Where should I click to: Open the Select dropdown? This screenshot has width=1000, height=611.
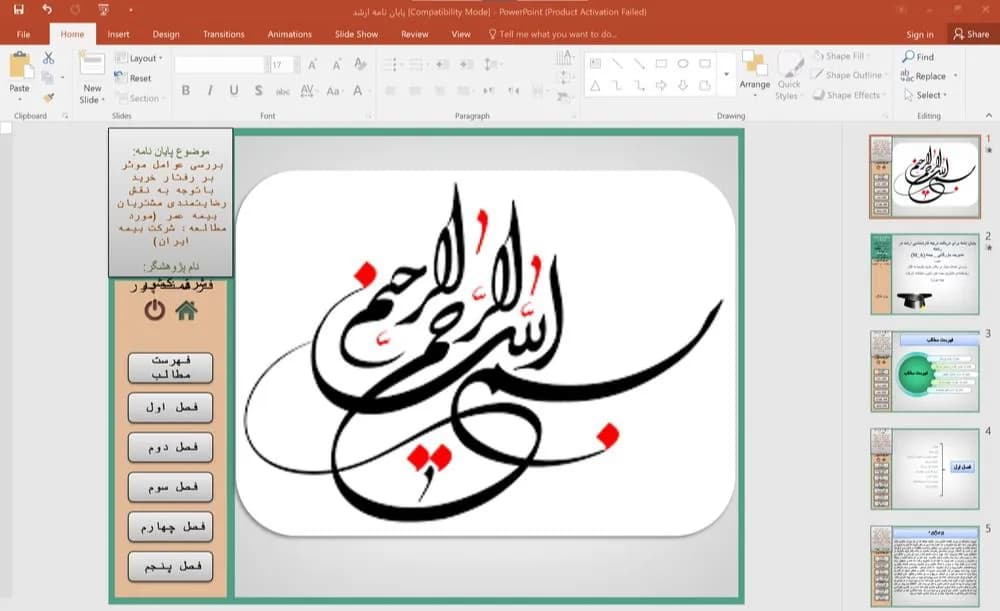click(x=925, y=95)
